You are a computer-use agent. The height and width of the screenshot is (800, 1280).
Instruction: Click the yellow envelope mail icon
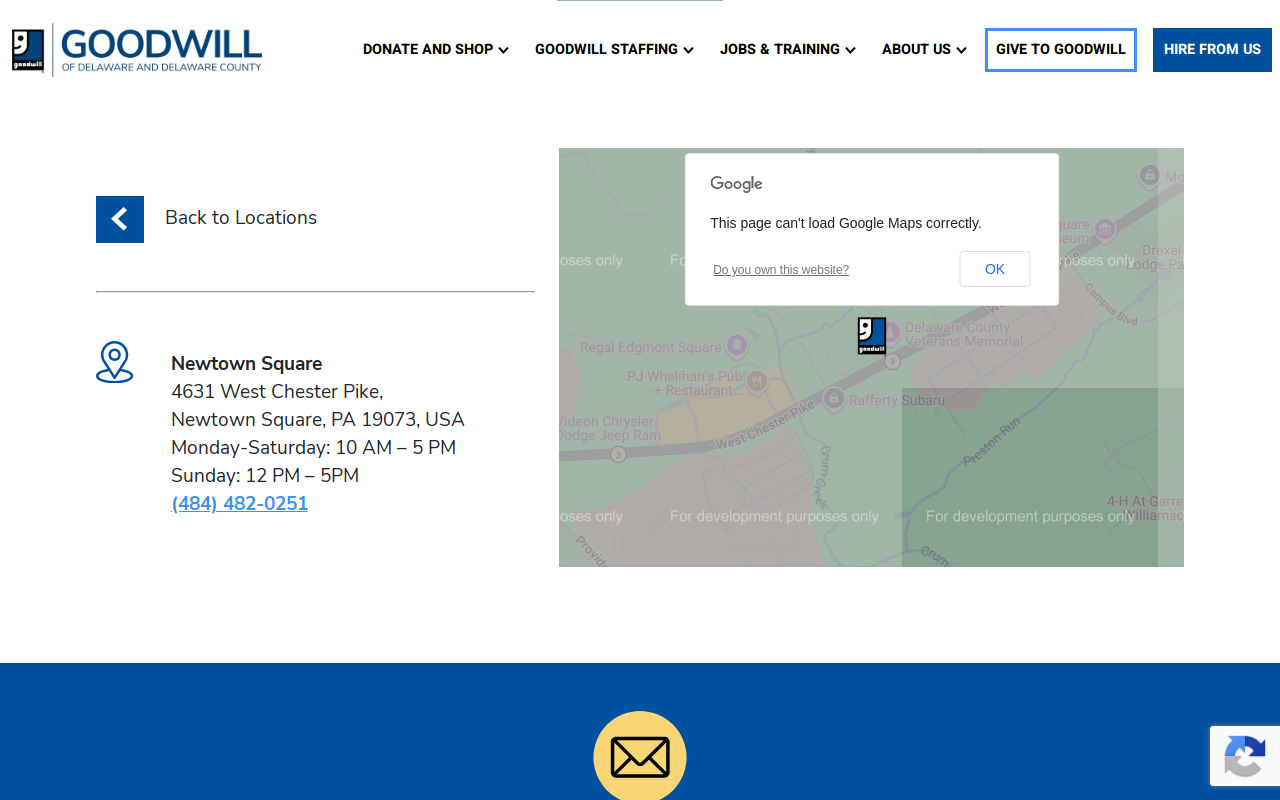pyautogui.click(x=640, y=756)
